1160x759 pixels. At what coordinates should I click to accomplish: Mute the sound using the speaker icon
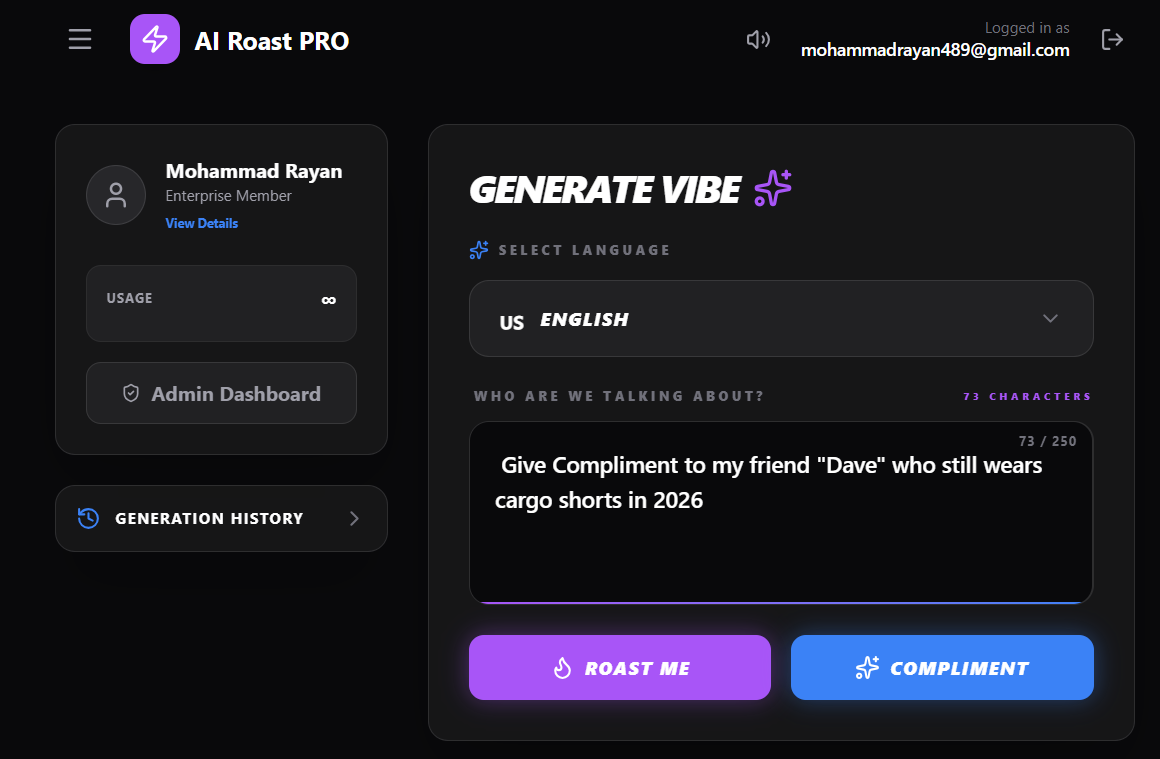758,39
